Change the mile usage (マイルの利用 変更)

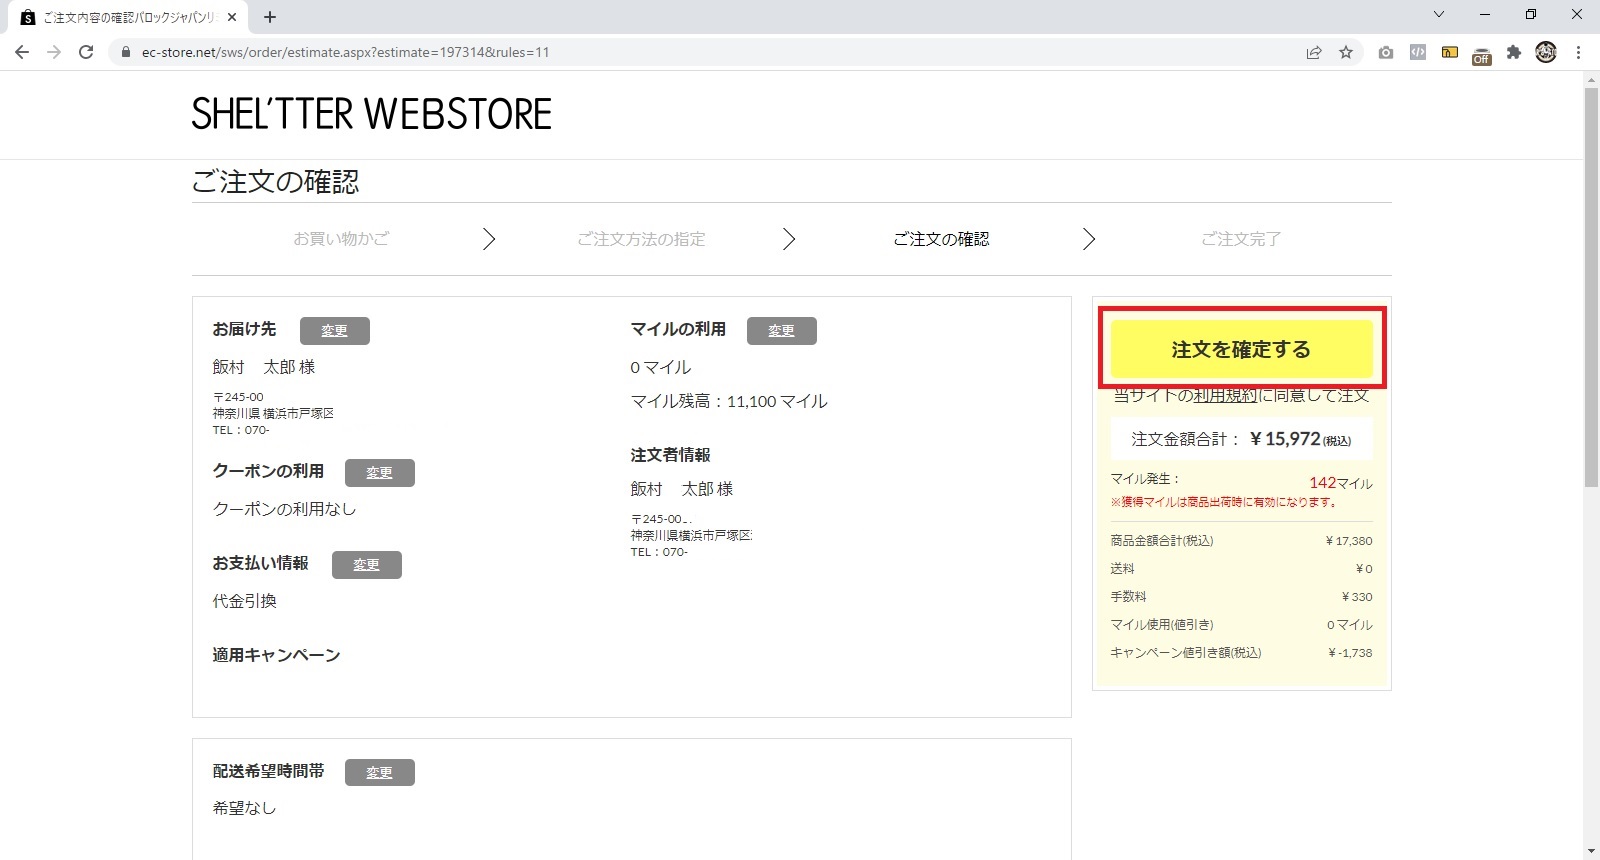click(x=781, y=331)
